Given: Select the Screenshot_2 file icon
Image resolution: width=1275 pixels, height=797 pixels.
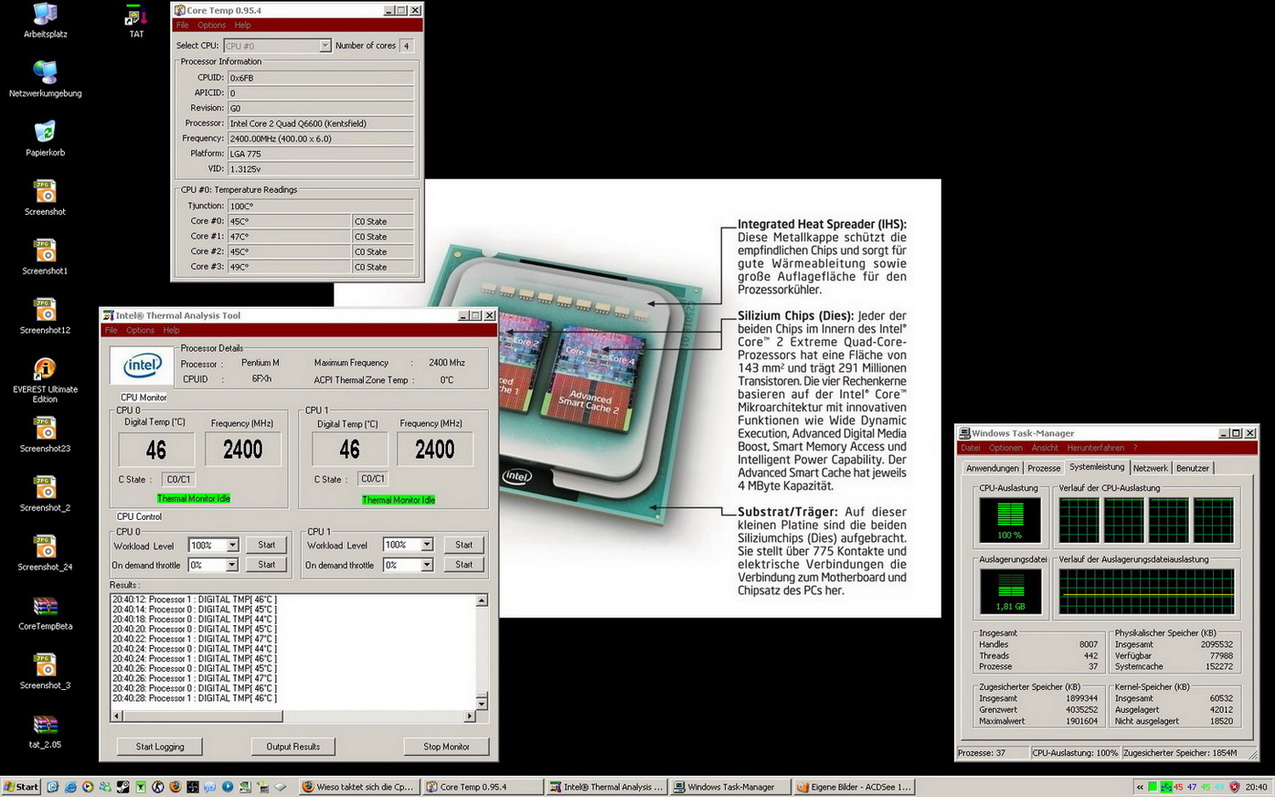Looking at the screenshot, I should tap(45, 494).
